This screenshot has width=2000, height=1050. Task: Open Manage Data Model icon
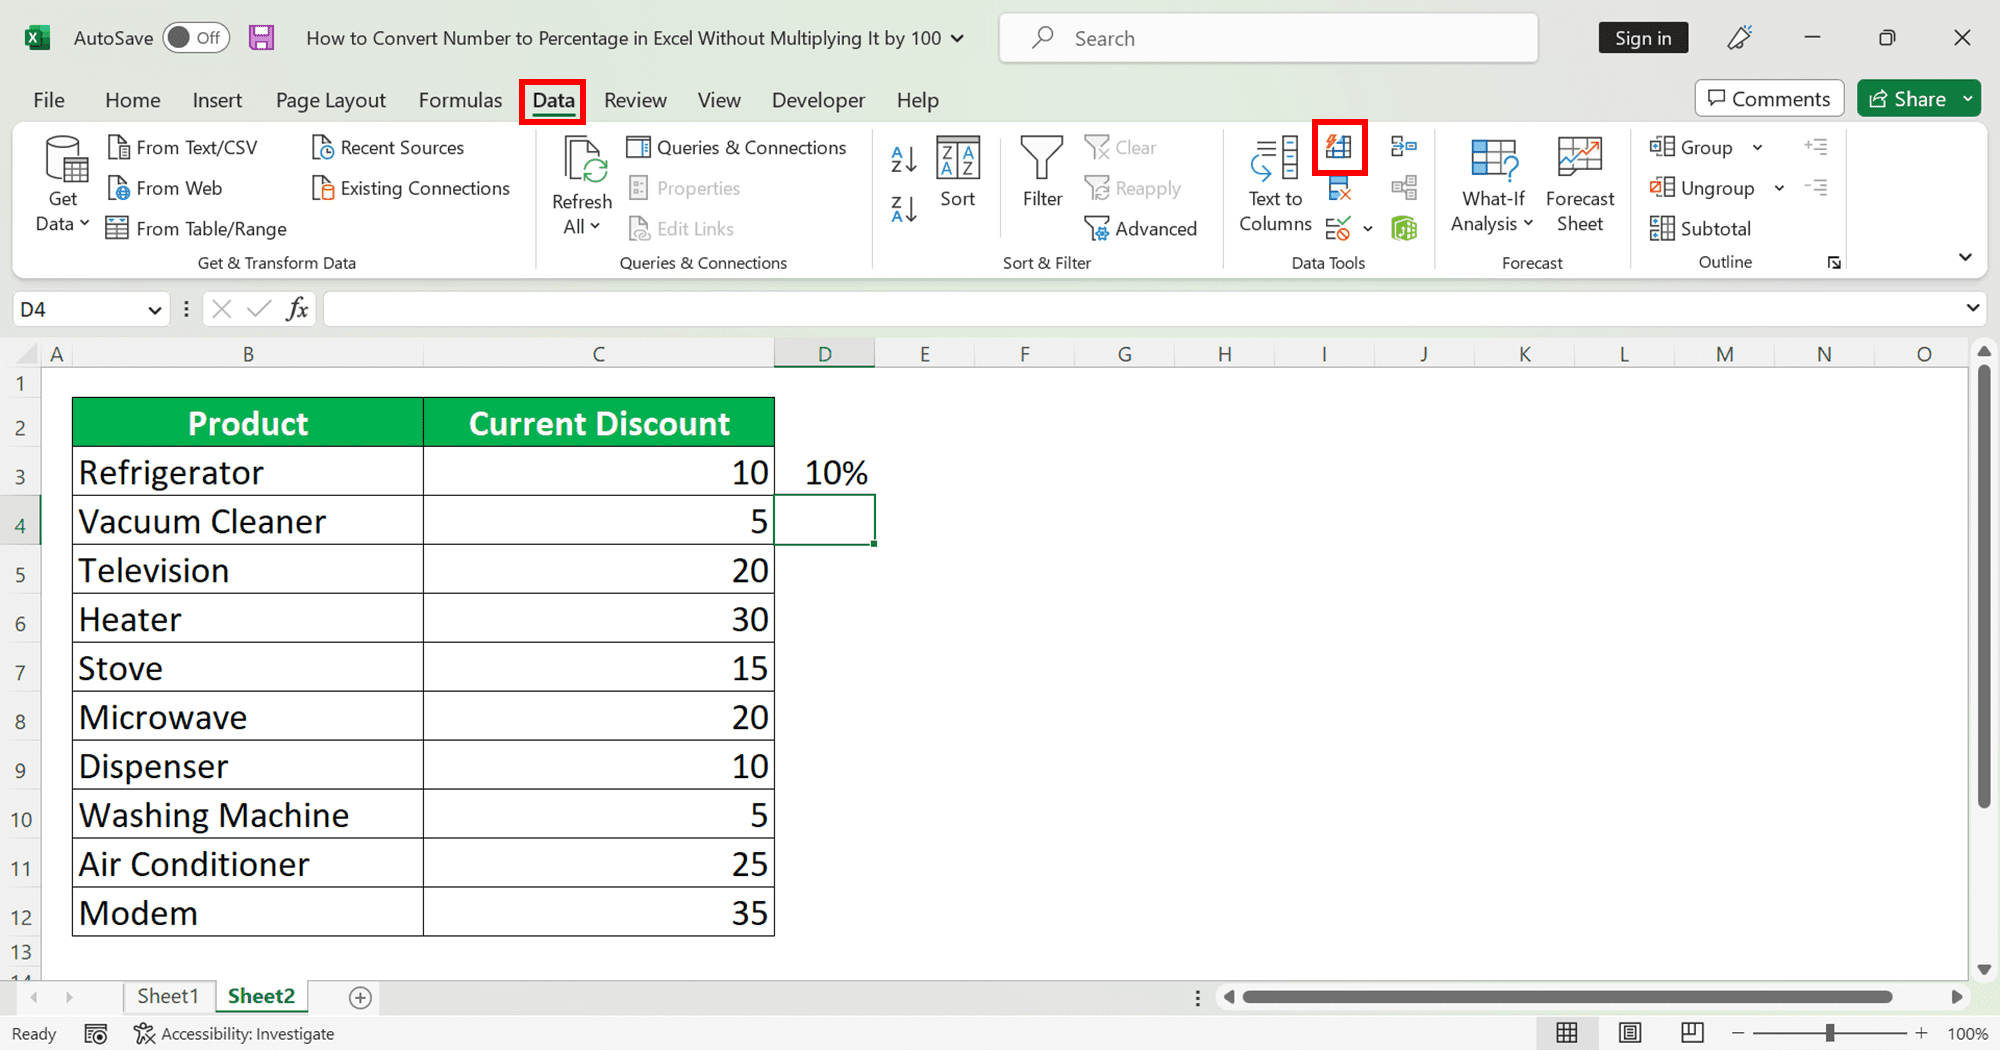pos(1404,229)
